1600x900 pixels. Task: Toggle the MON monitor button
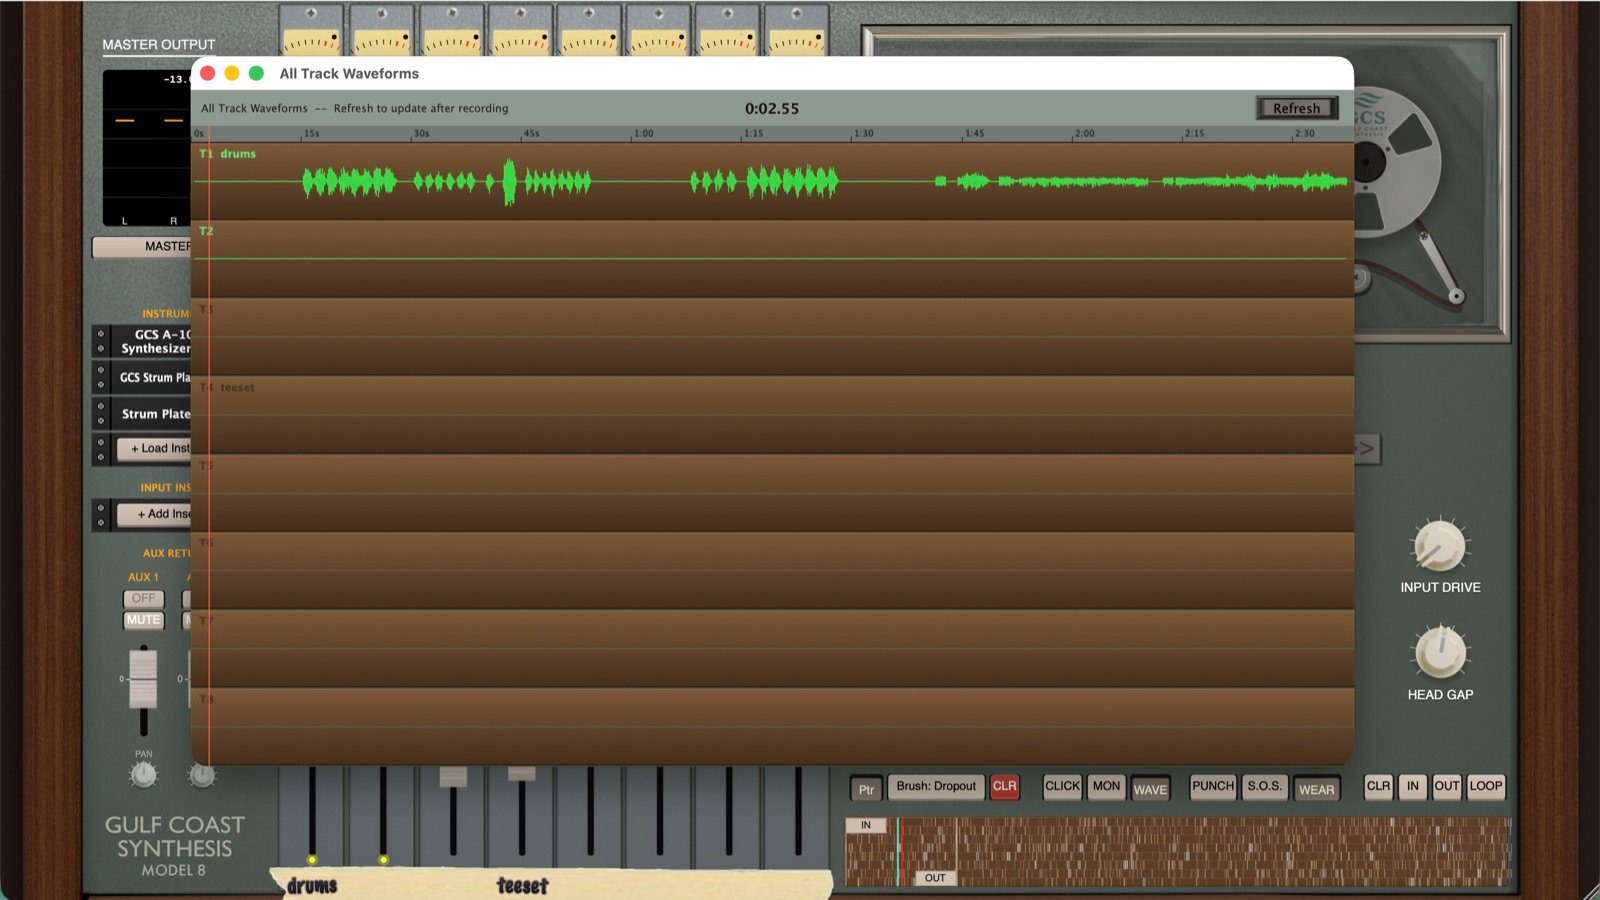1106,787
